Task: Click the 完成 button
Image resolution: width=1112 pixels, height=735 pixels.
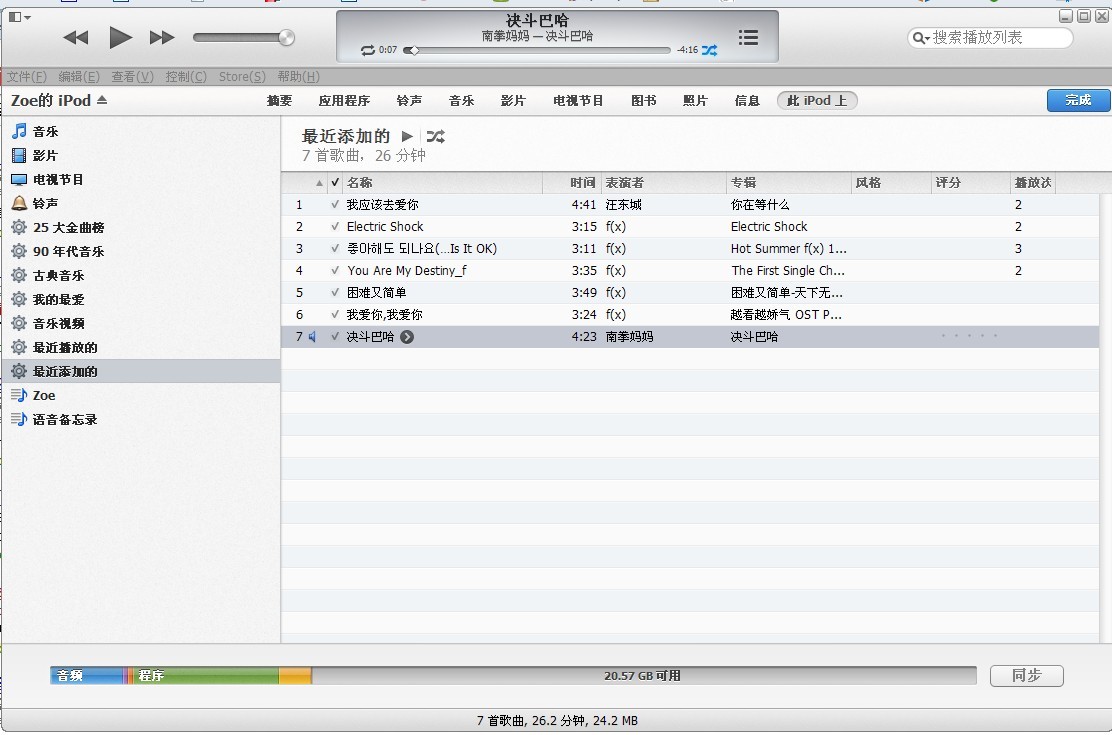Action: tap(1078, 100)
